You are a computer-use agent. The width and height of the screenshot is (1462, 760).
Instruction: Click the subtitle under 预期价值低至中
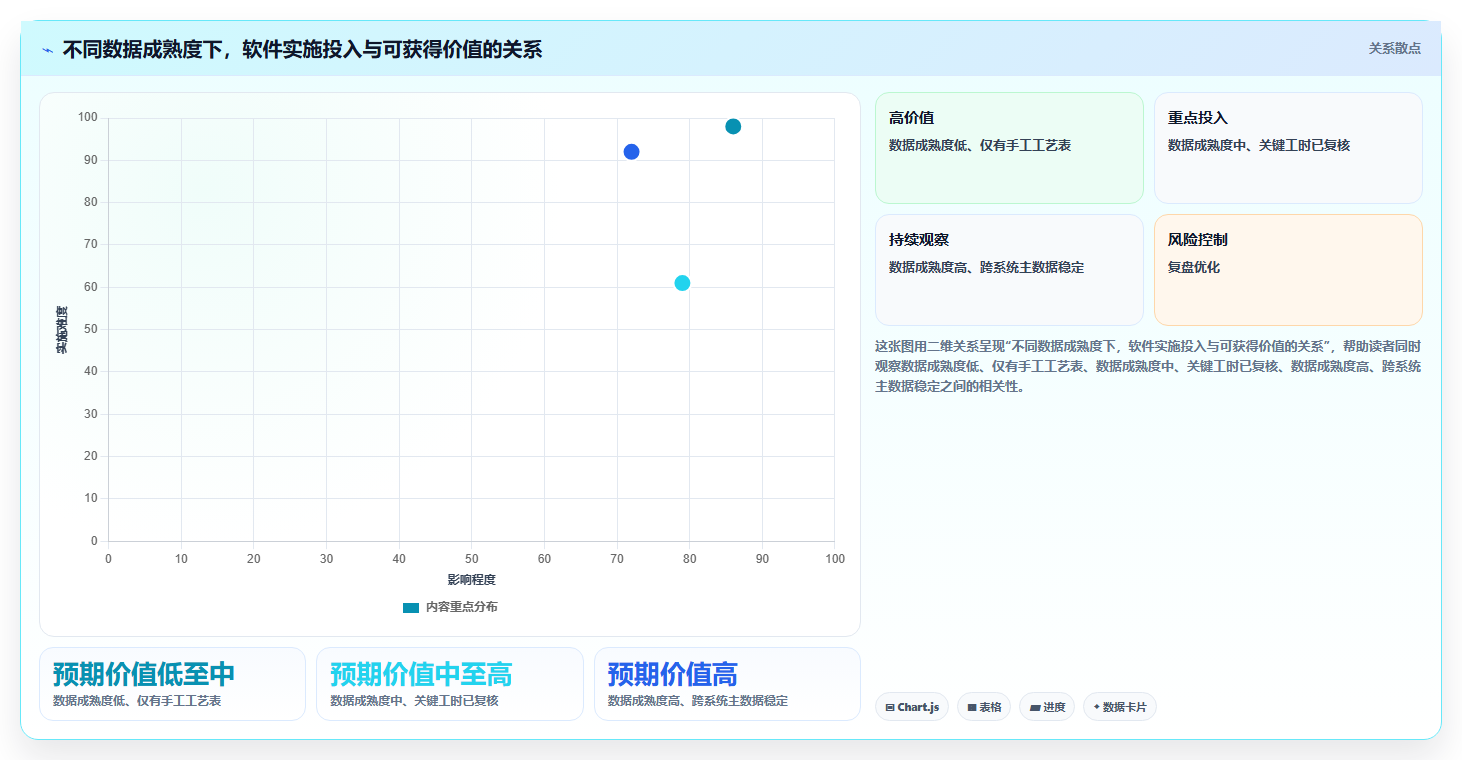pos(137,701)
